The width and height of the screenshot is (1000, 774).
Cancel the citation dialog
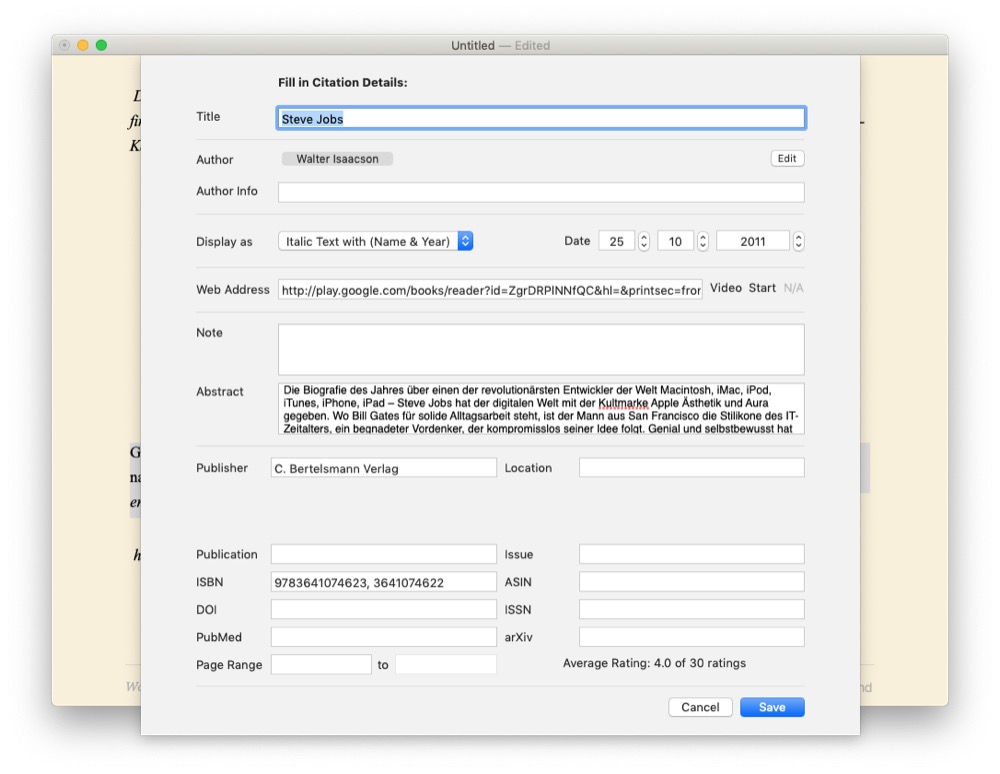point(700,707)
